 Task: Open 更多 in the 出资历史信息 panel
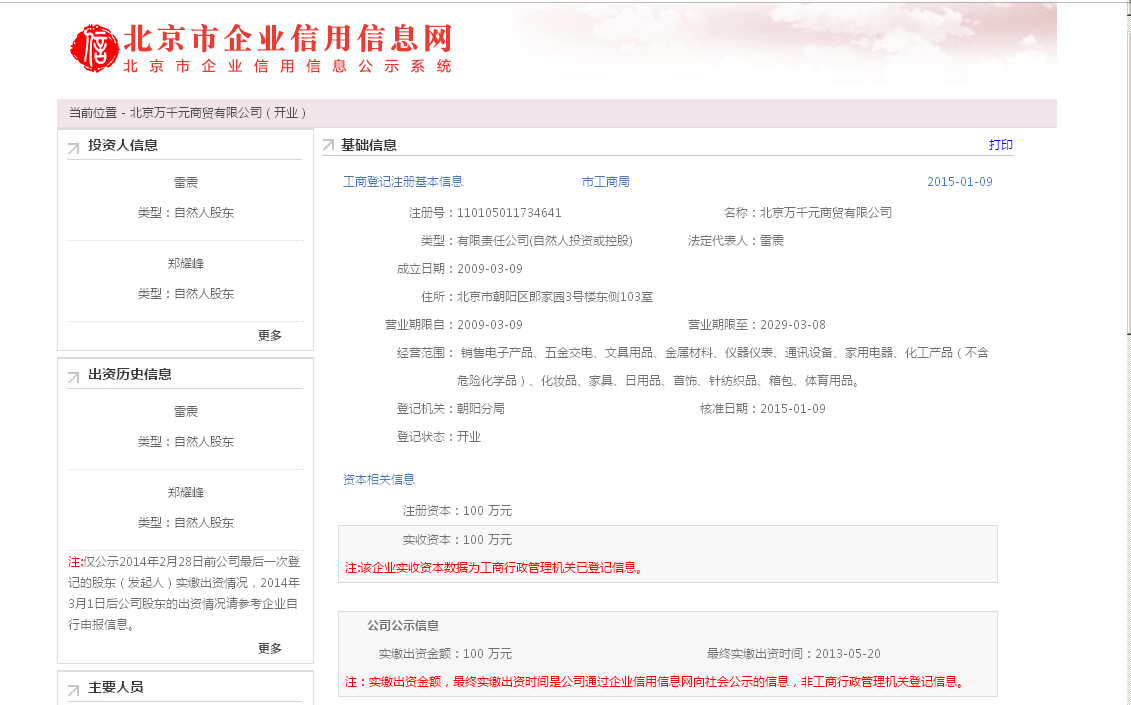pyautogui.click(x=270, y=648)
